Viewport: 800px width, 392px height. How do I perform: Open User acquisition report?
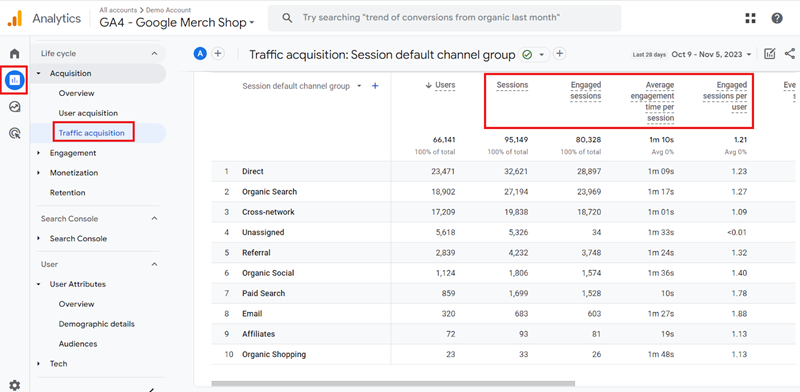point(88,113)
